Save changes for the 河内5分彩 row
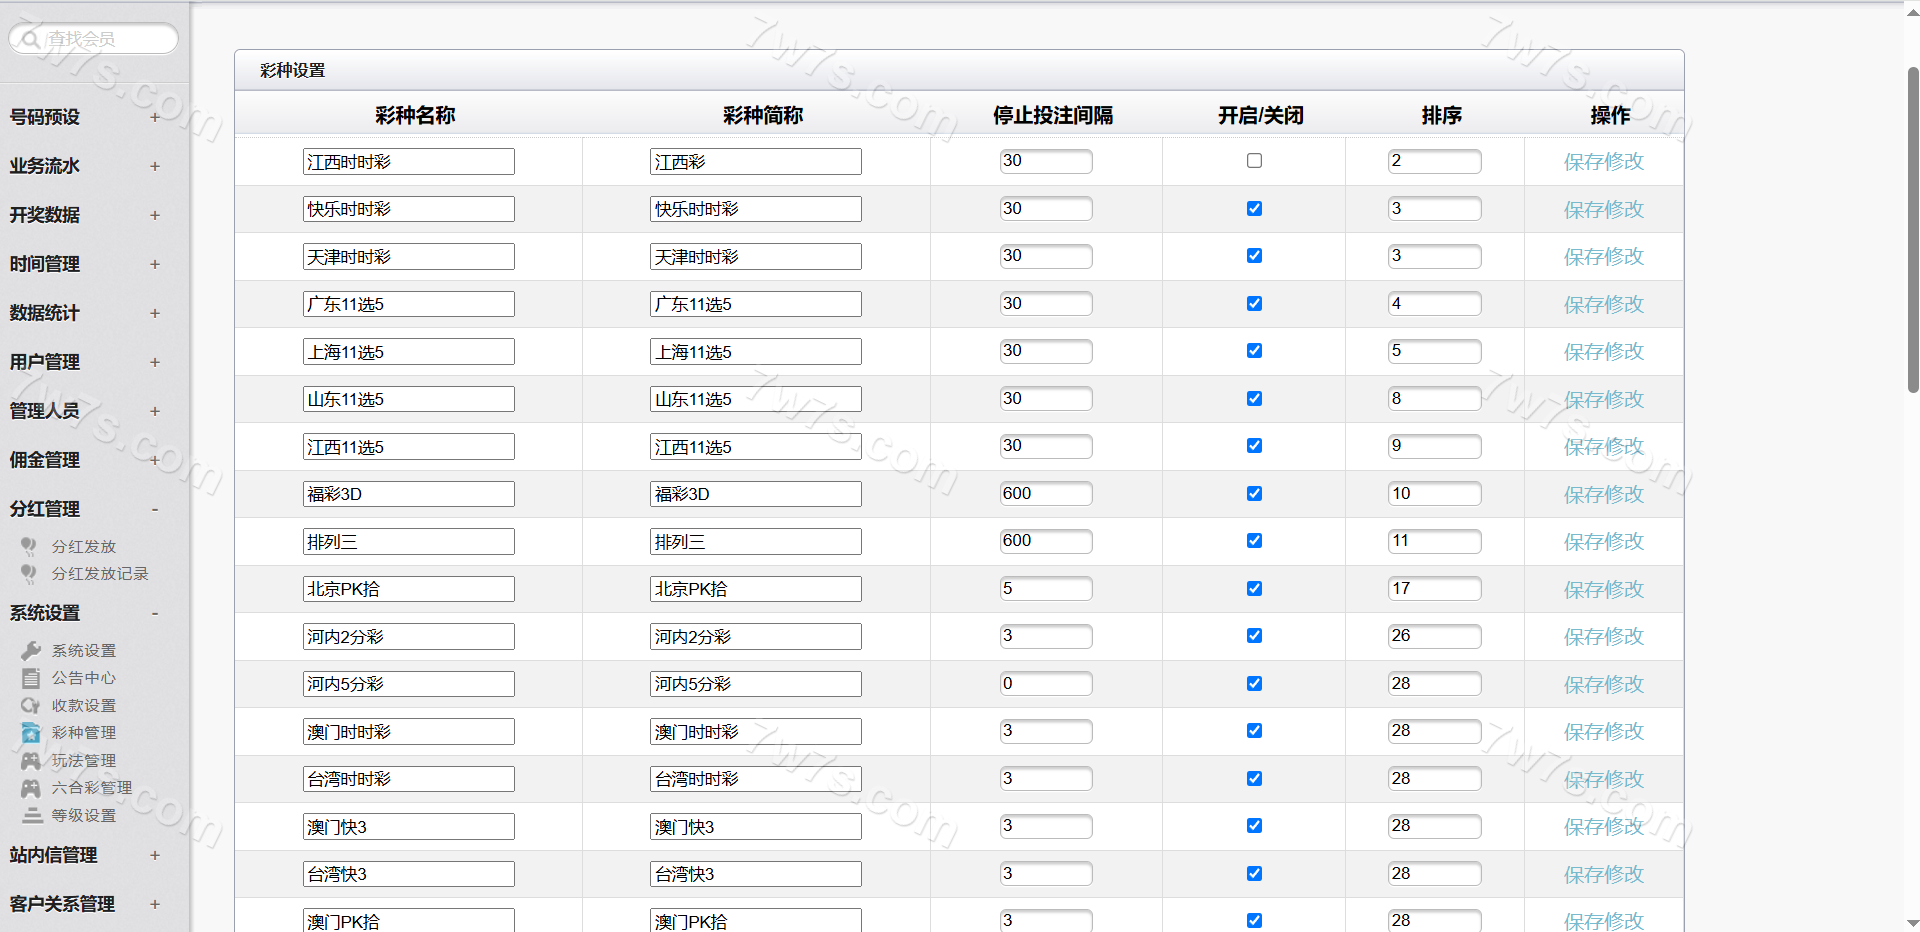1920x932 pixels. click(1603, 685)
